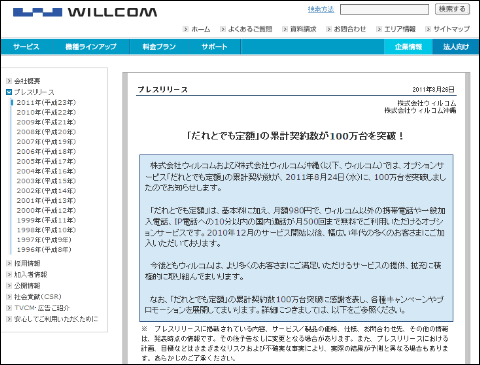
Task: Open 2007年(平成19年) press releases
Action: coord(46,142)
